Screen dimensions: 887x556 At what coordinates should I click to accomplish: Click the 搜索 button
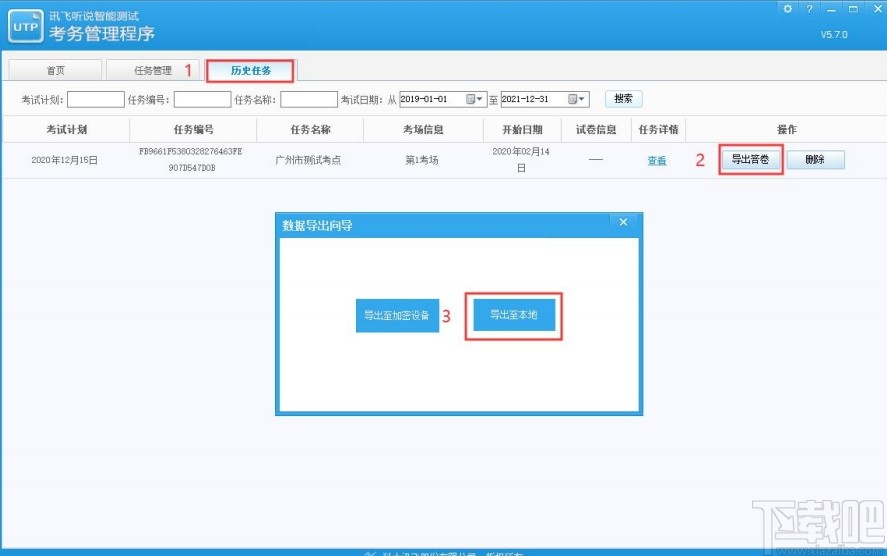[623, 98]
